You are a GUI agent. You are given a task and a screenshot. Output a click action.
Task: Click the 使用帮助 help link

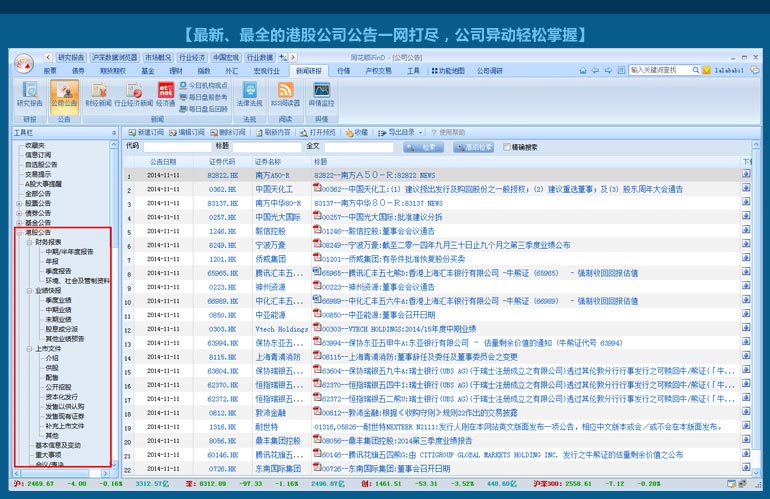[448, 133]
